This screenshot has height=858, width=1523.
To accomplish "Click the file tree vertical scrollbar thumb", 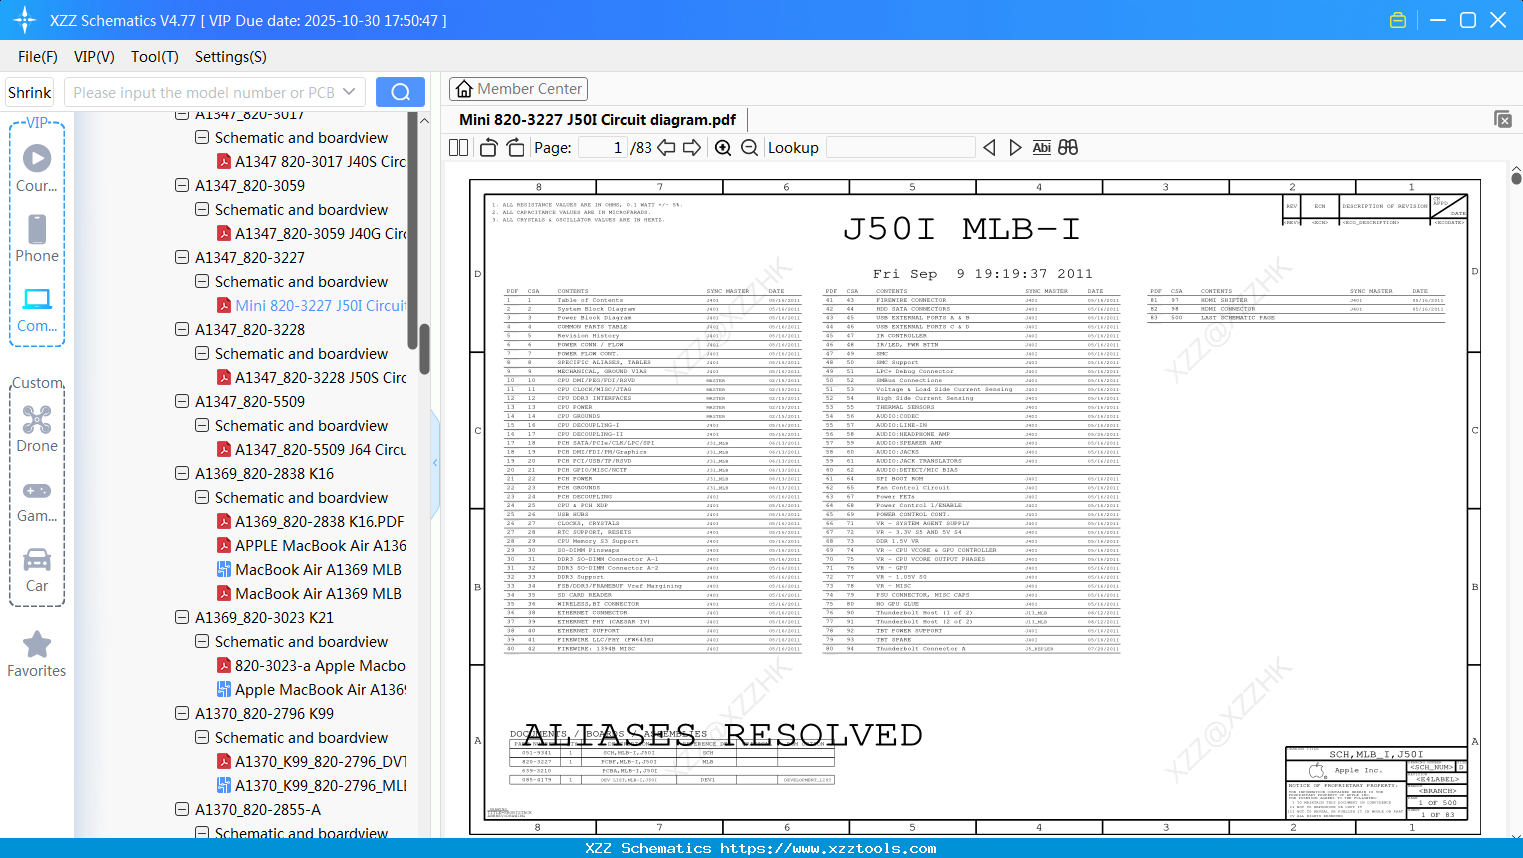I will point(424,348).
